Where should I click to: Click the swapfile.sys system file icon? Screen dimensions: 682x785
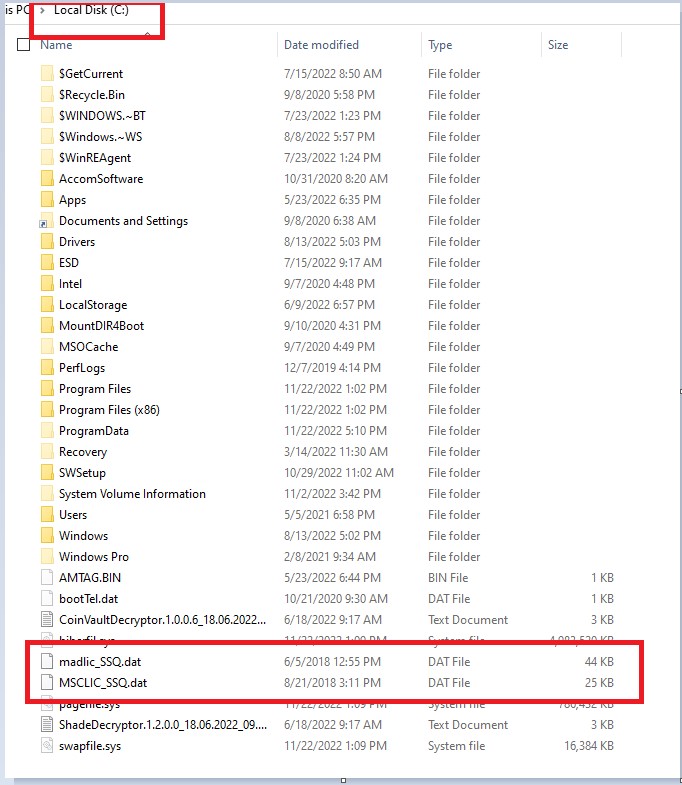click(46, 746)
